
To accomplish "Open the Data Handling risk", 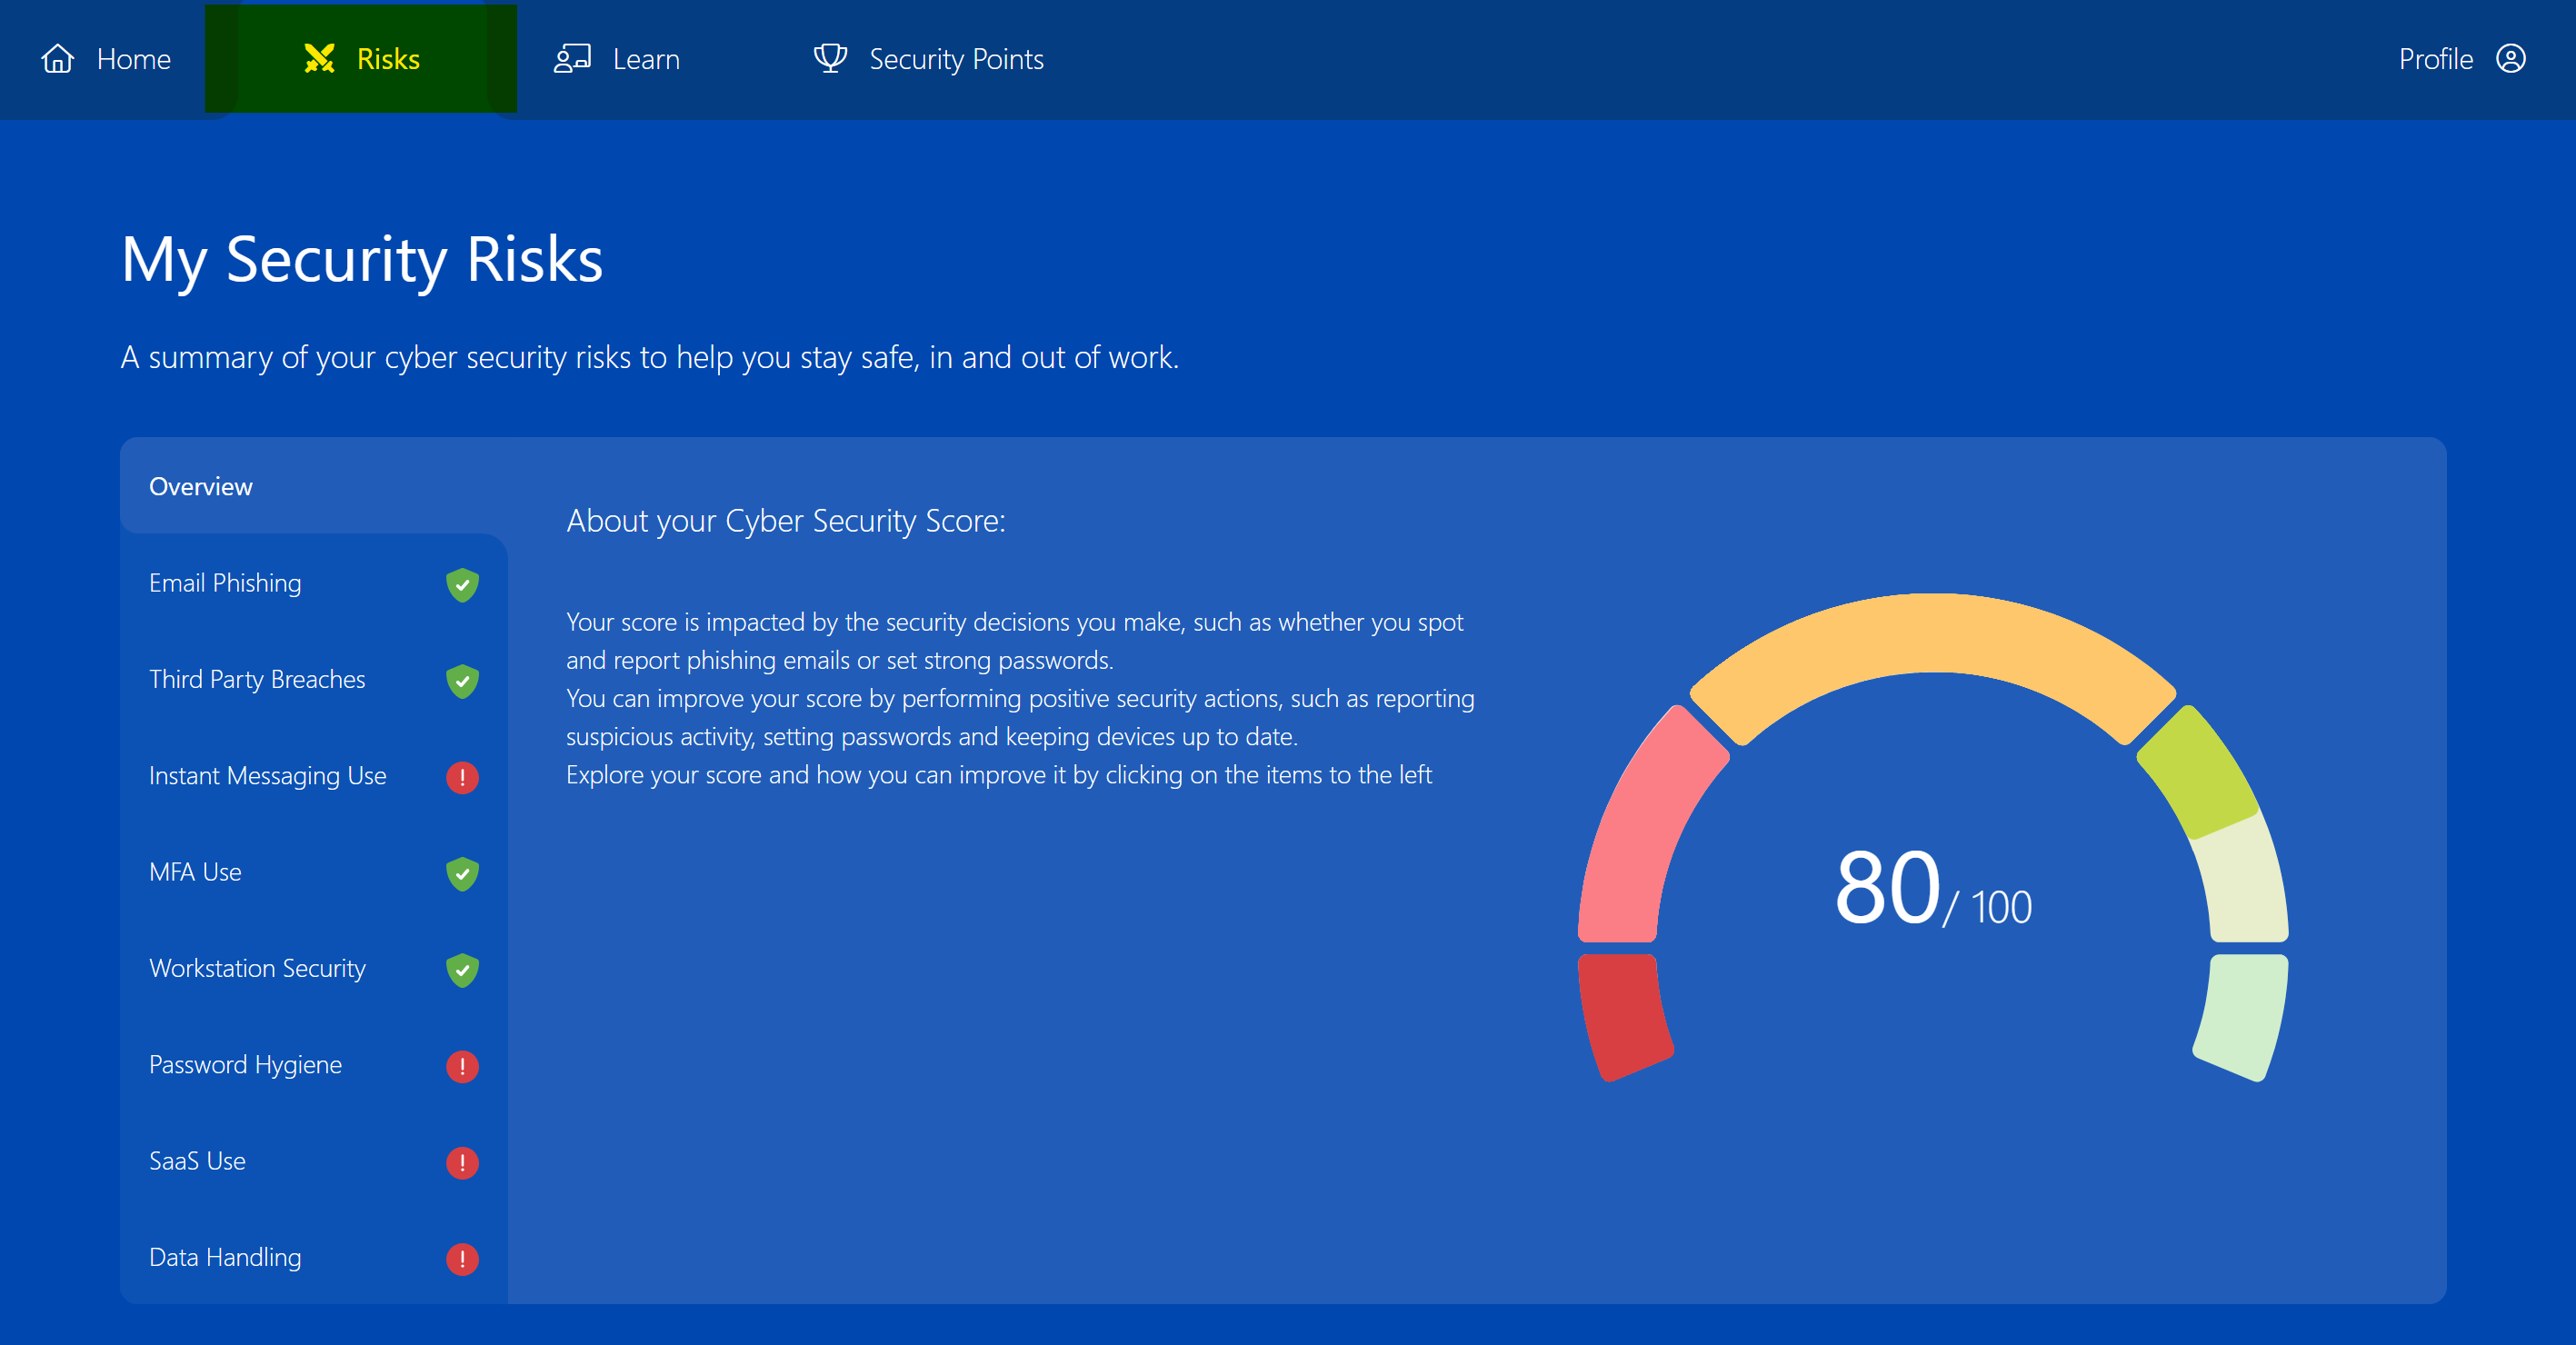I will [314, 1257].
